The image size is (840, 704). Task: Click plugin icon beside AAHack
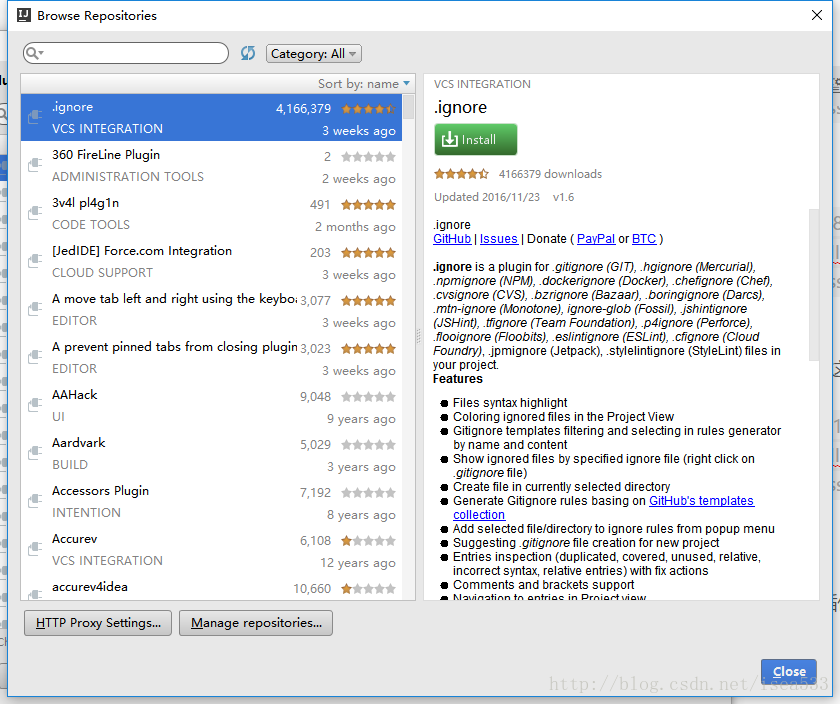(35, 404)
